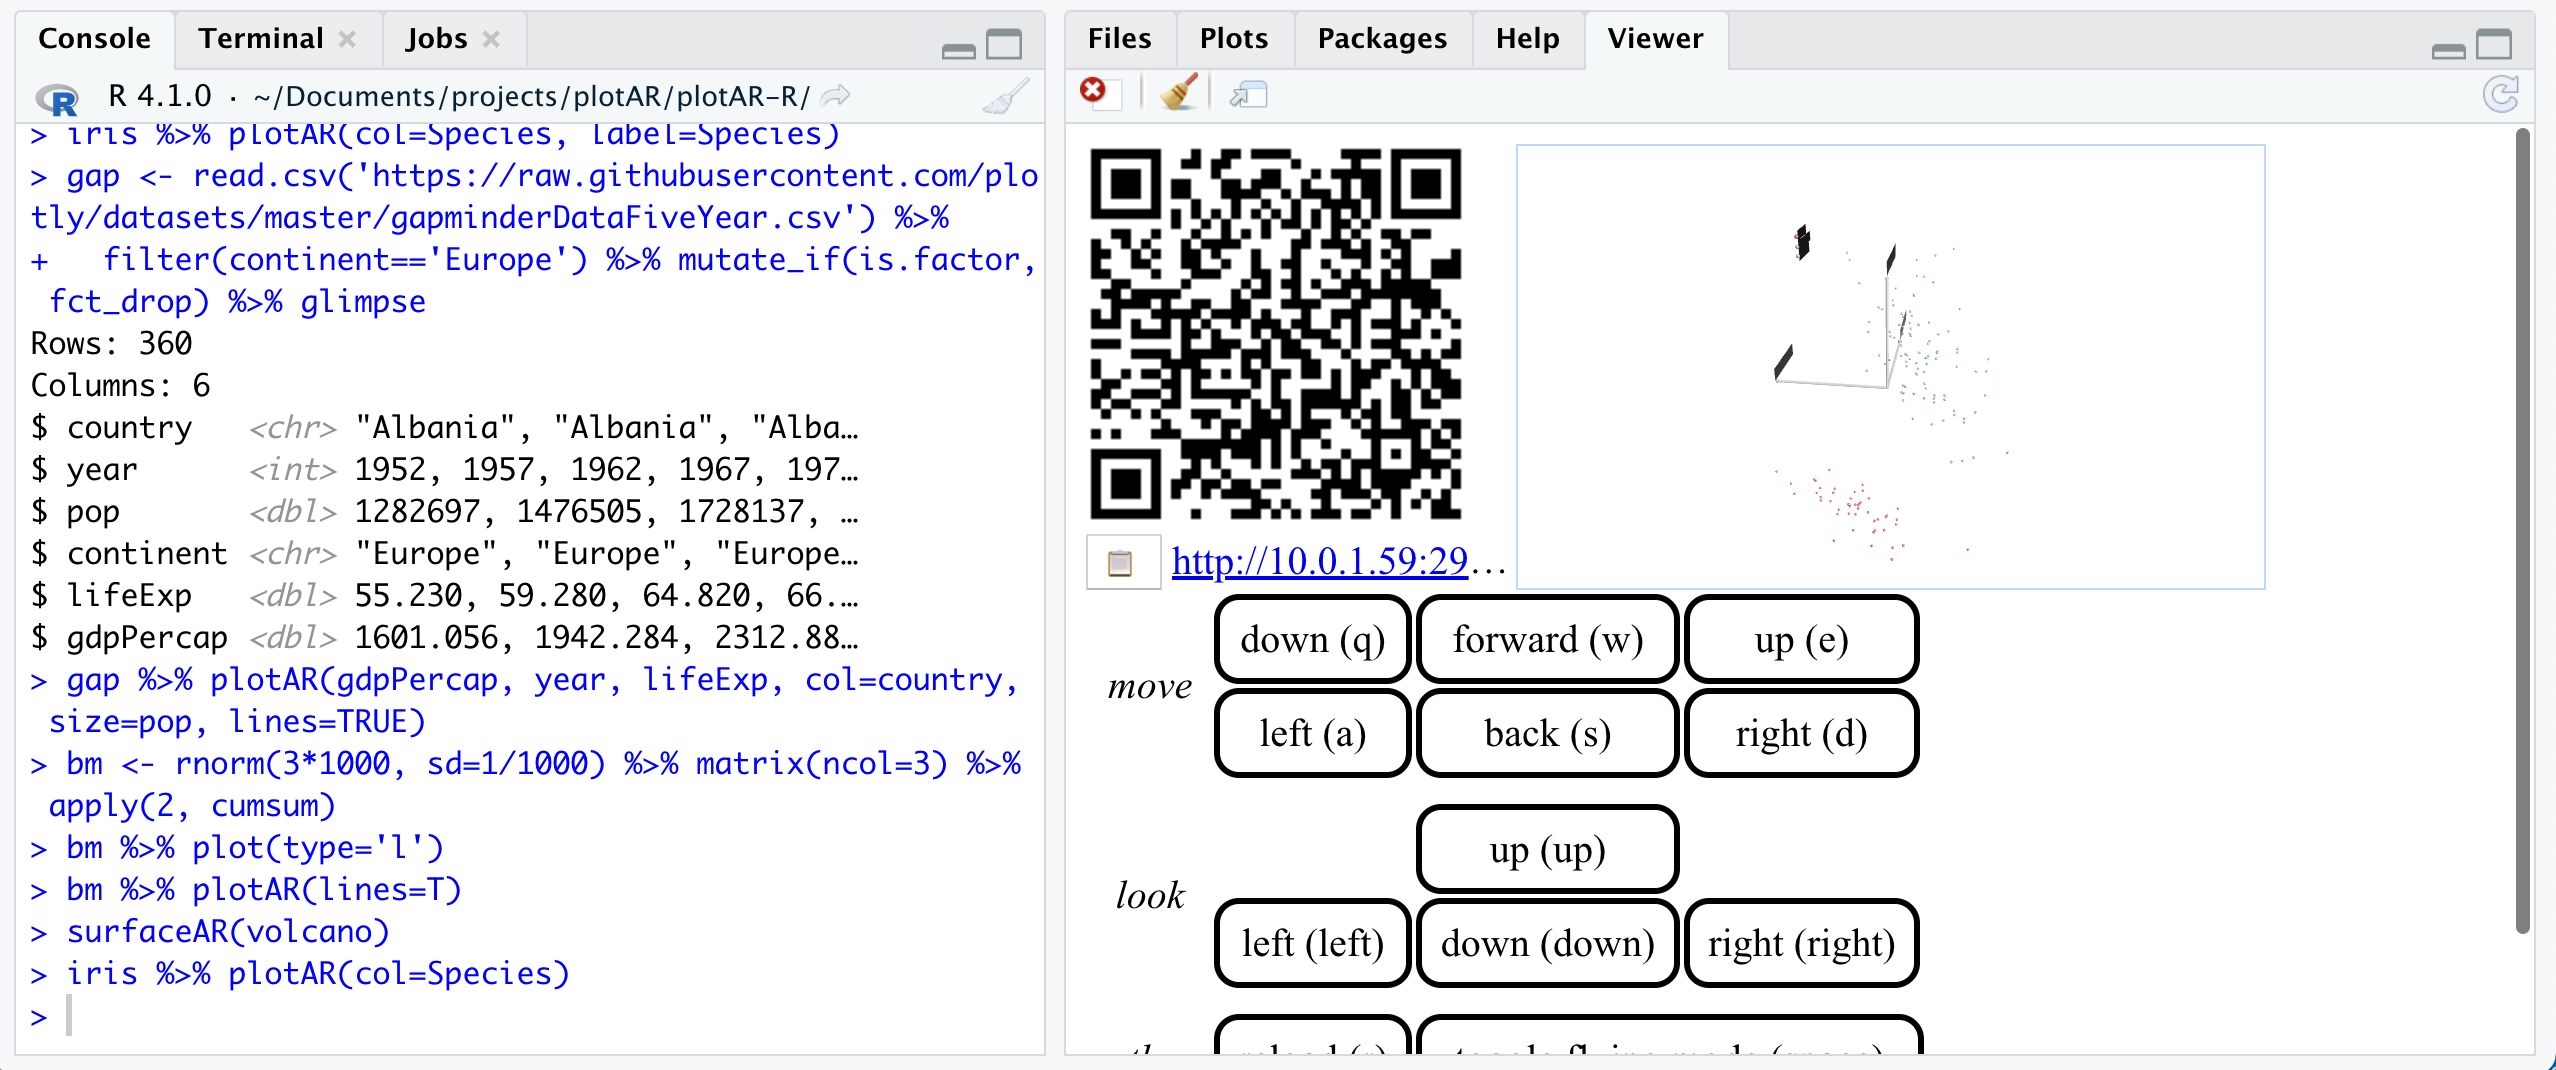This screenshot has height=1070, width=2556.
Task: Click the '$ gdpPercap' glimpse row
Action: pos(444,638)
